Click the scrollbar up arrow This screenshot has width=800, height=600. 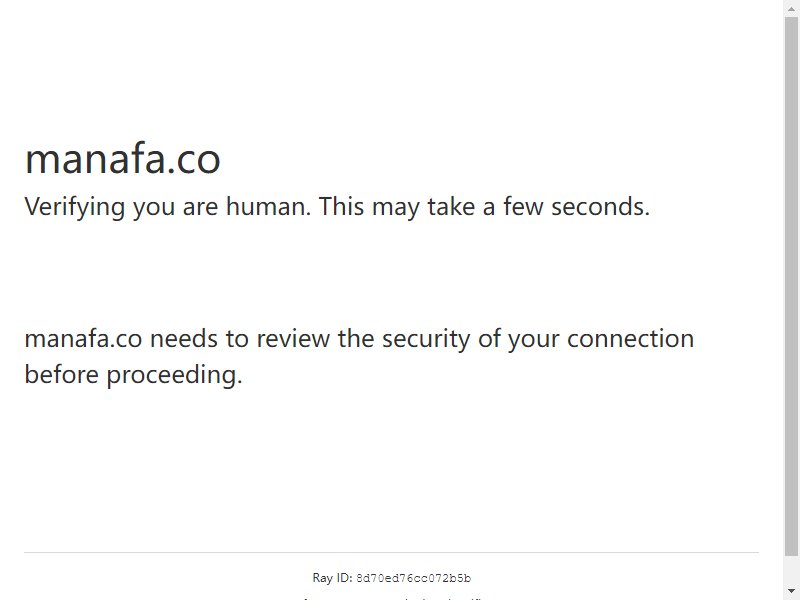(x=791, y=6)
